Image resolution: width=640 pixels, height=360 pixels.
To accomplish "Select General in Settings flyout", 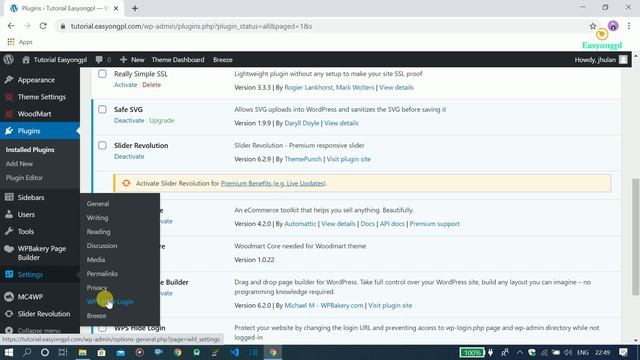I will pyautogui.click(x=98, y=204).
